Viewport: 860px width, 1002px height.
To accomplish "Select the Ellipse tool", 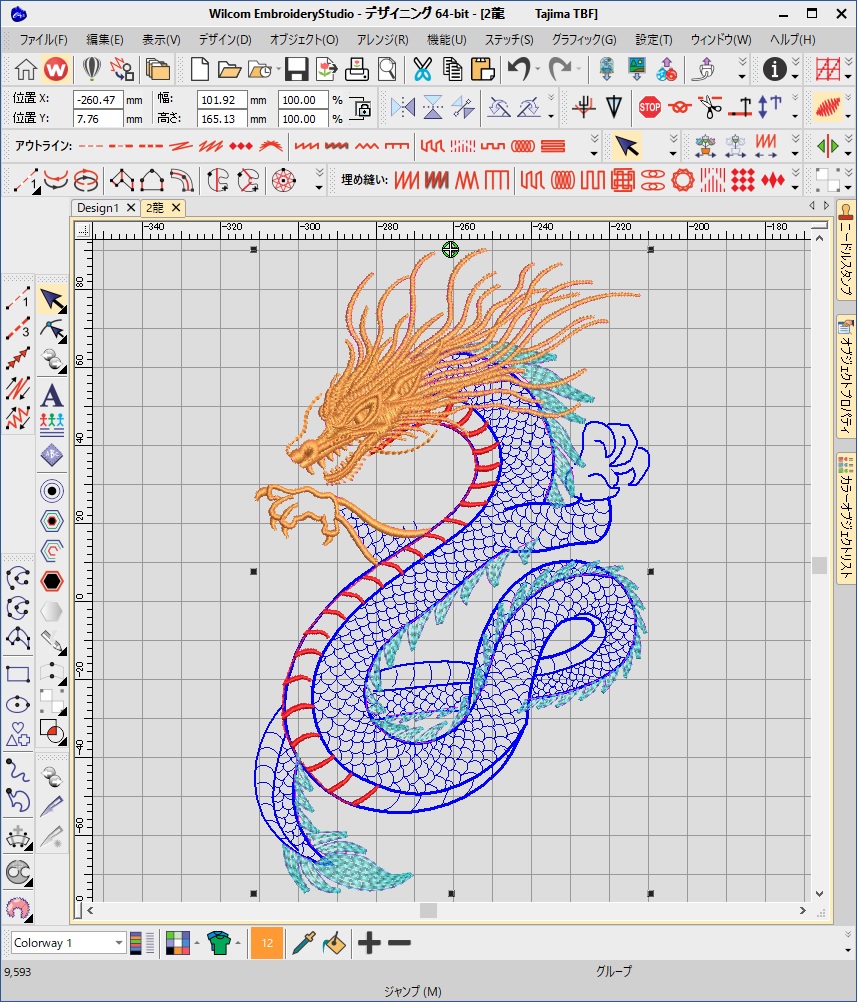I will pyautogui.click(x=18, y=704).
